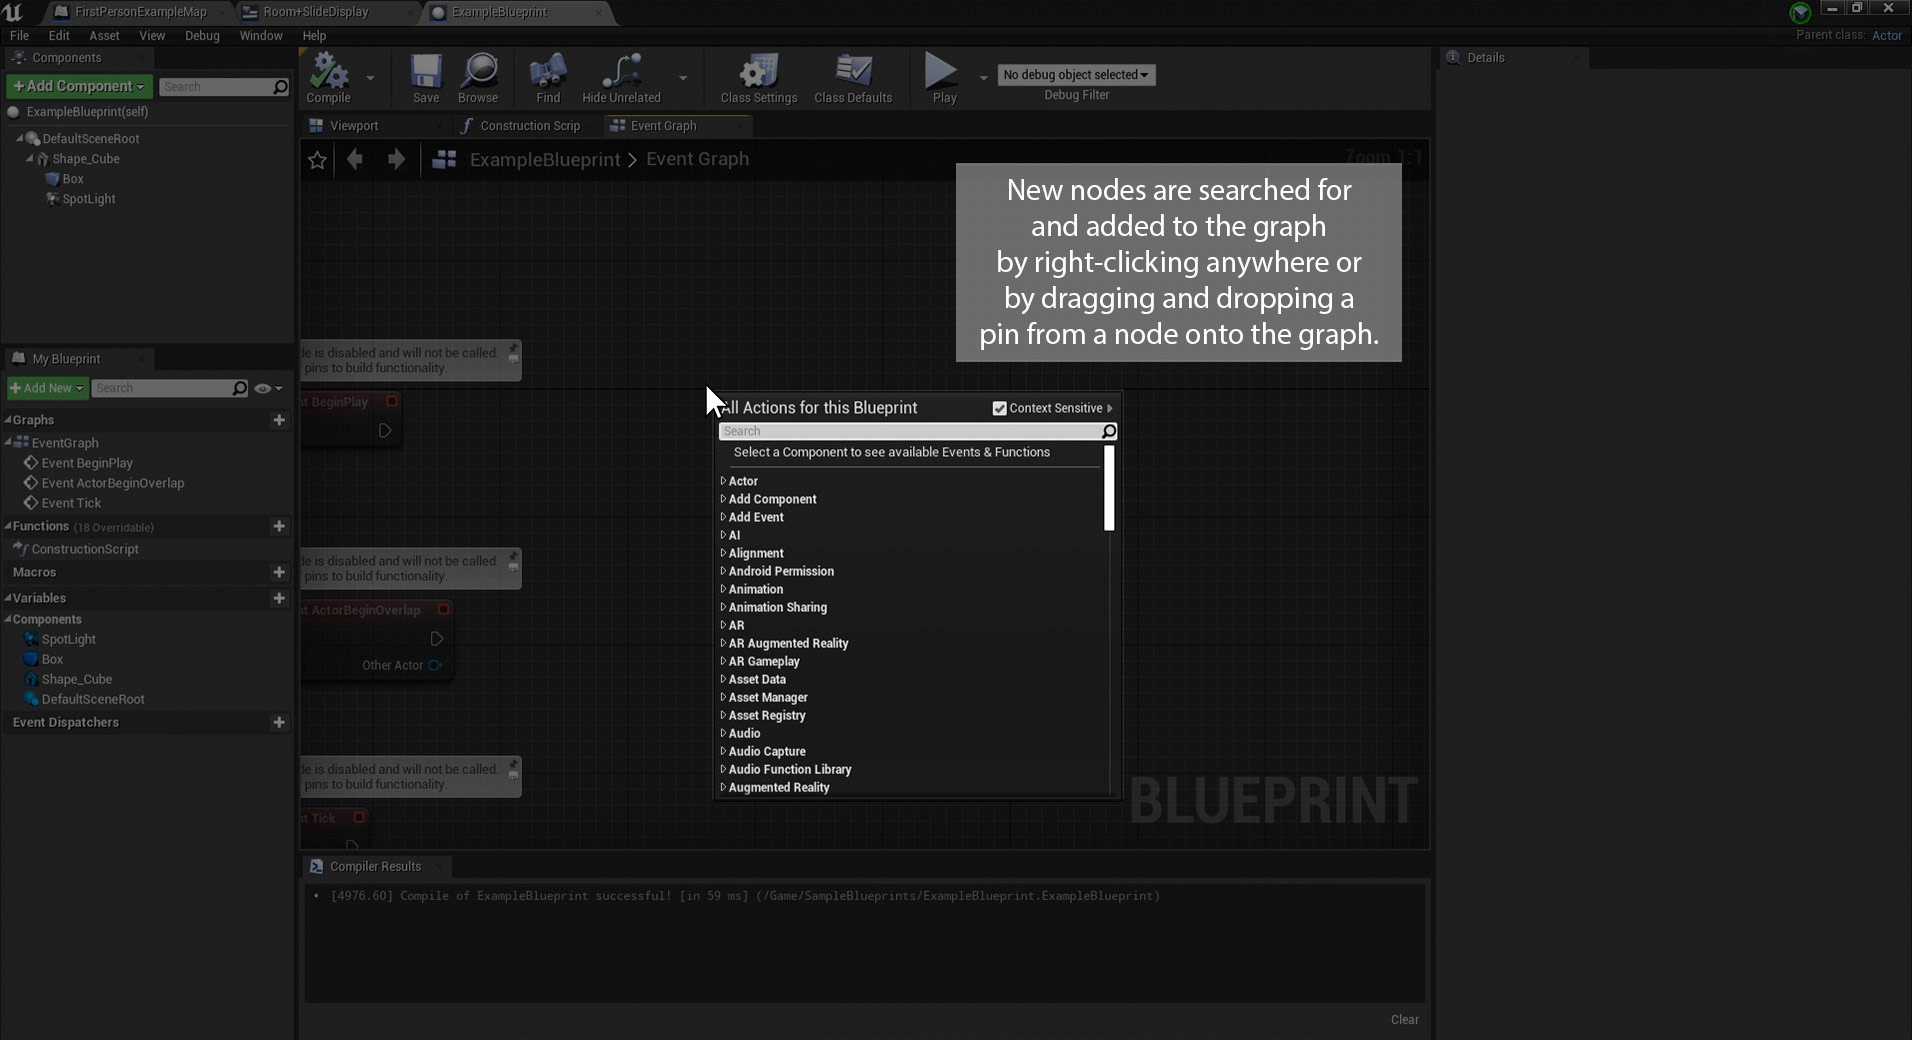Collapse the Variables section
This screenshot has width=1912, height=1040.
[x=8, y=598]
